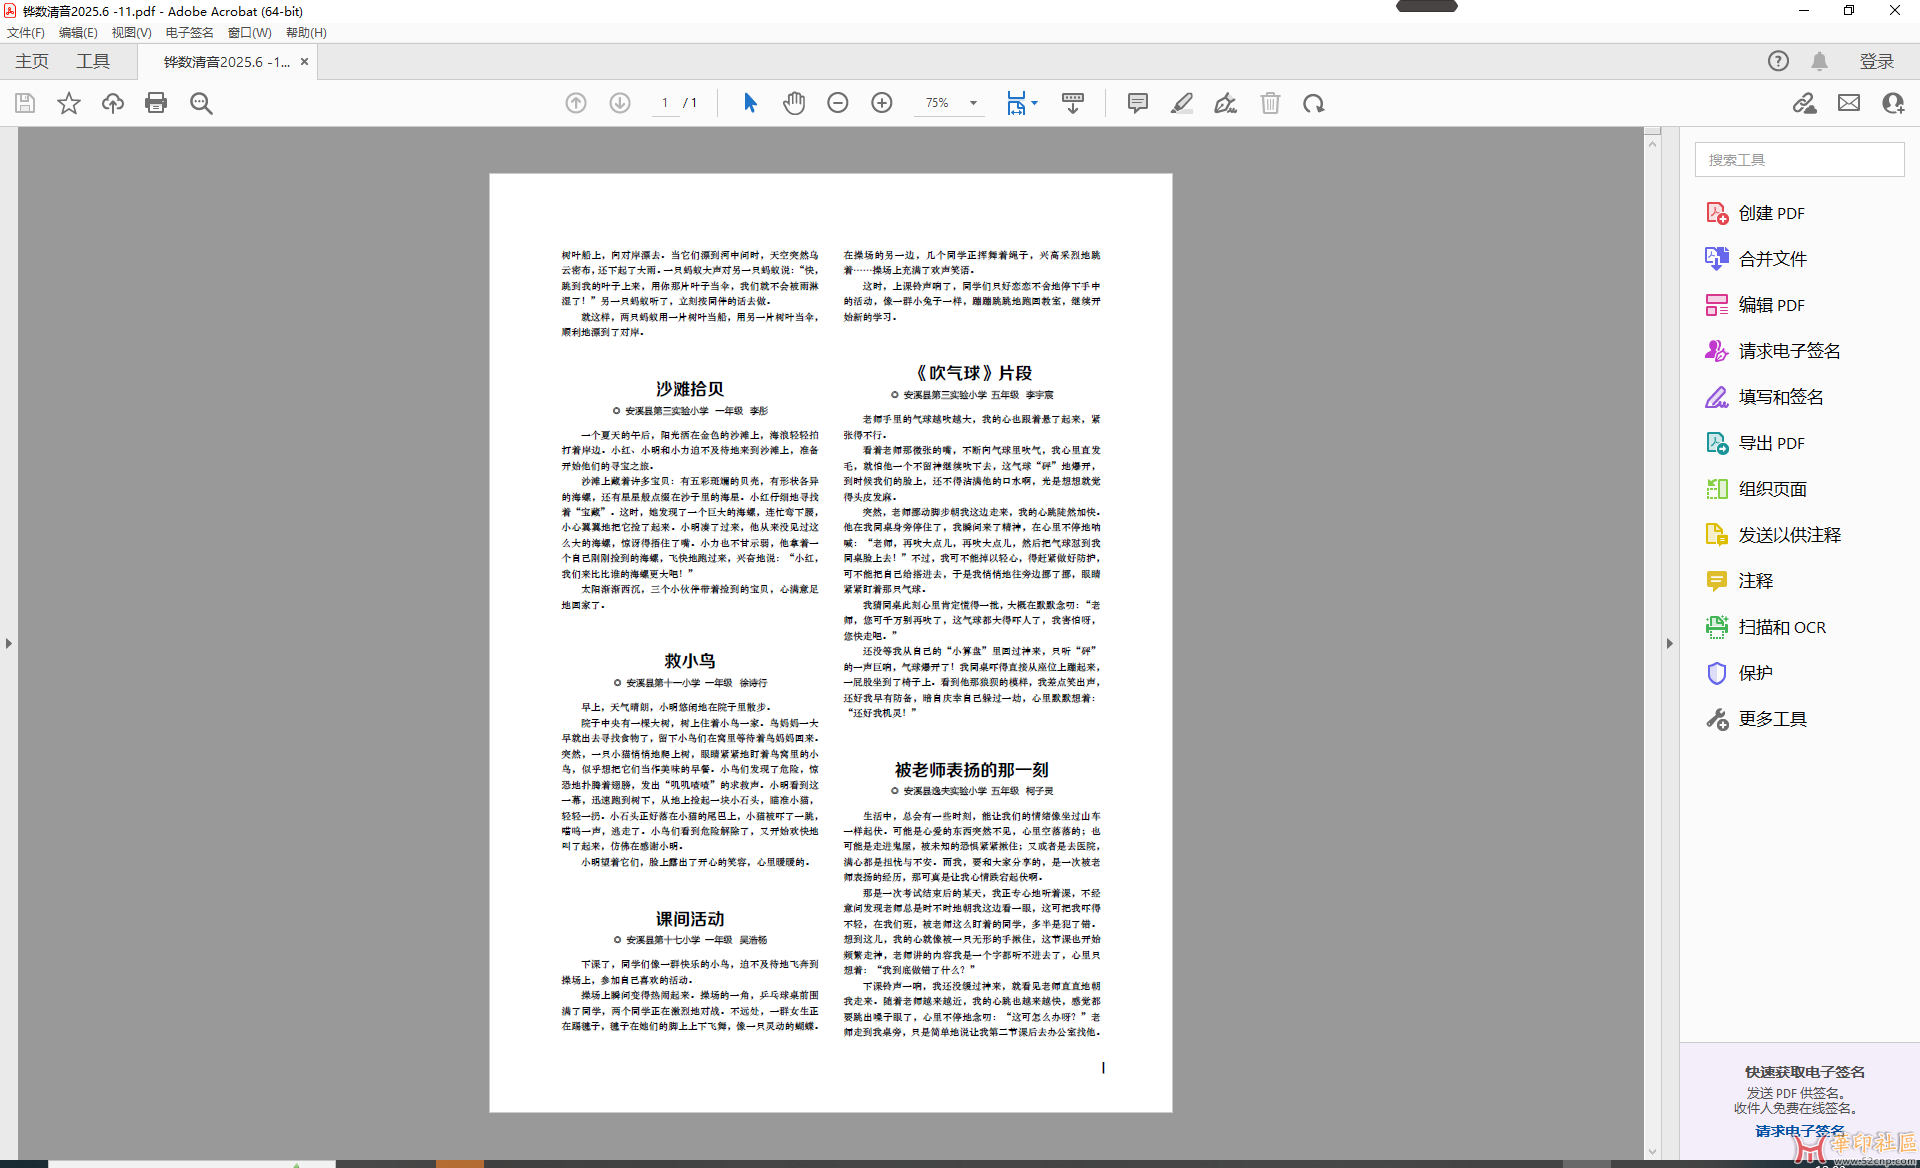Collapse the right tools pane arrow
The height and width of the screenshot is (1168, 1920).
pyautogui.click(x=1669, y=643)
